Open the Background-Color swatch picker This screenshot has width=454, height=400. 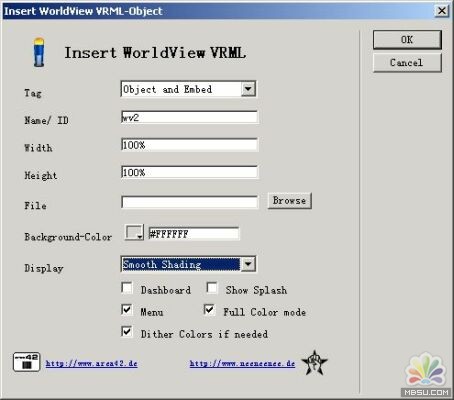(134, 232)
